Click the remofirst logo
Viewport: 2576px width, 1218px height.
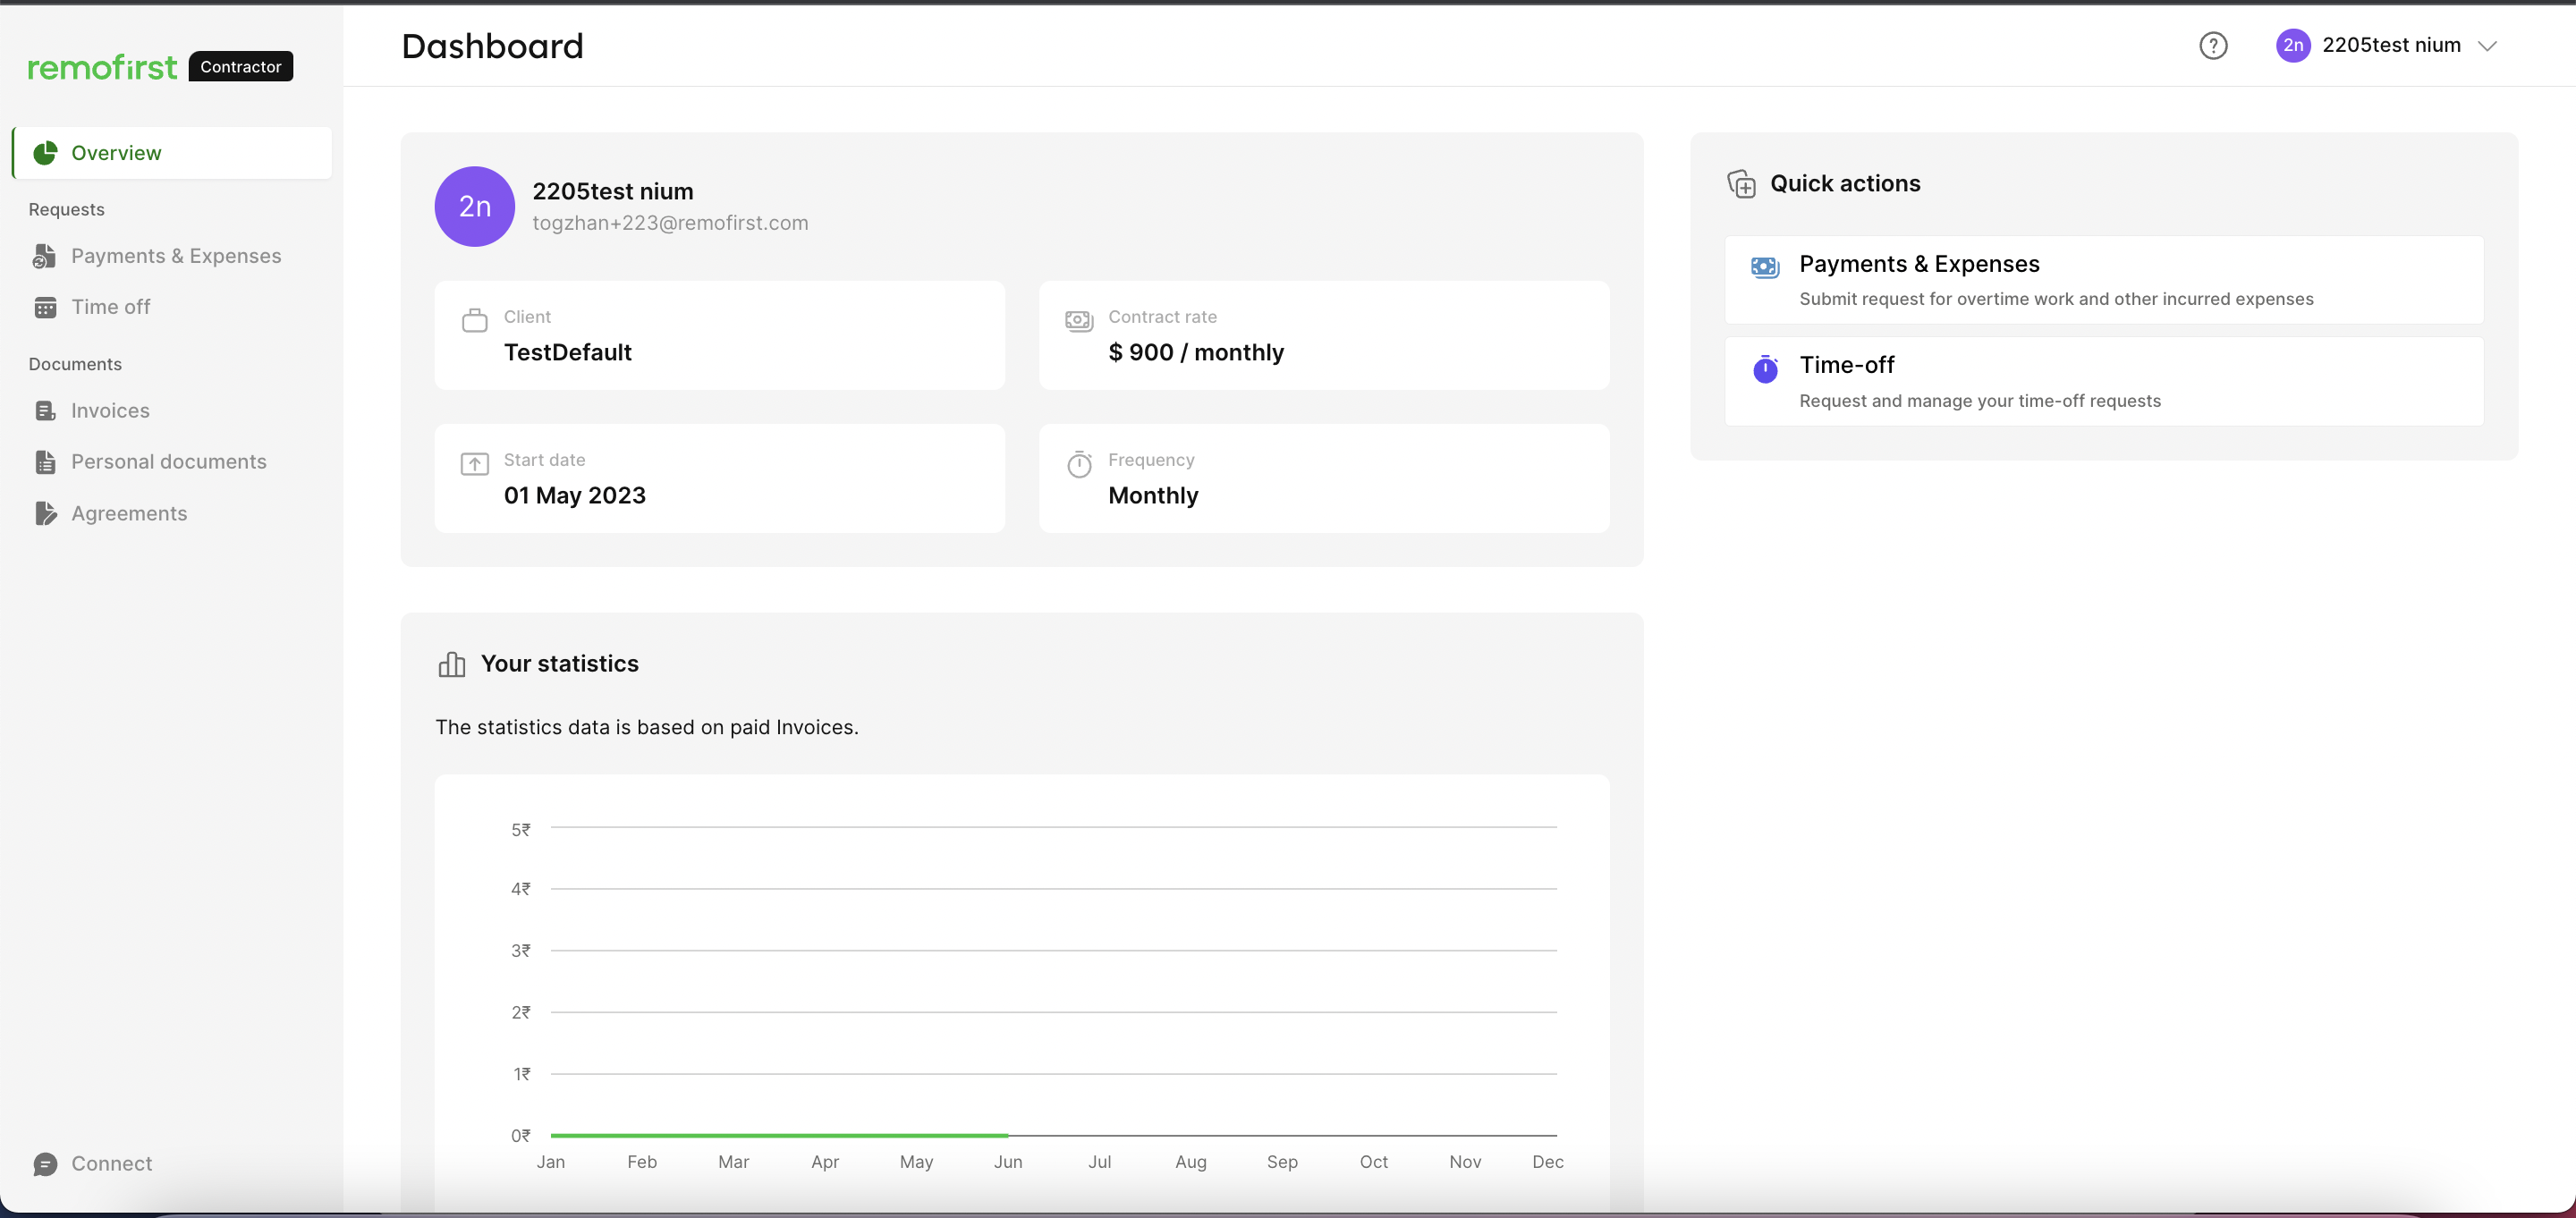(102, 67)
